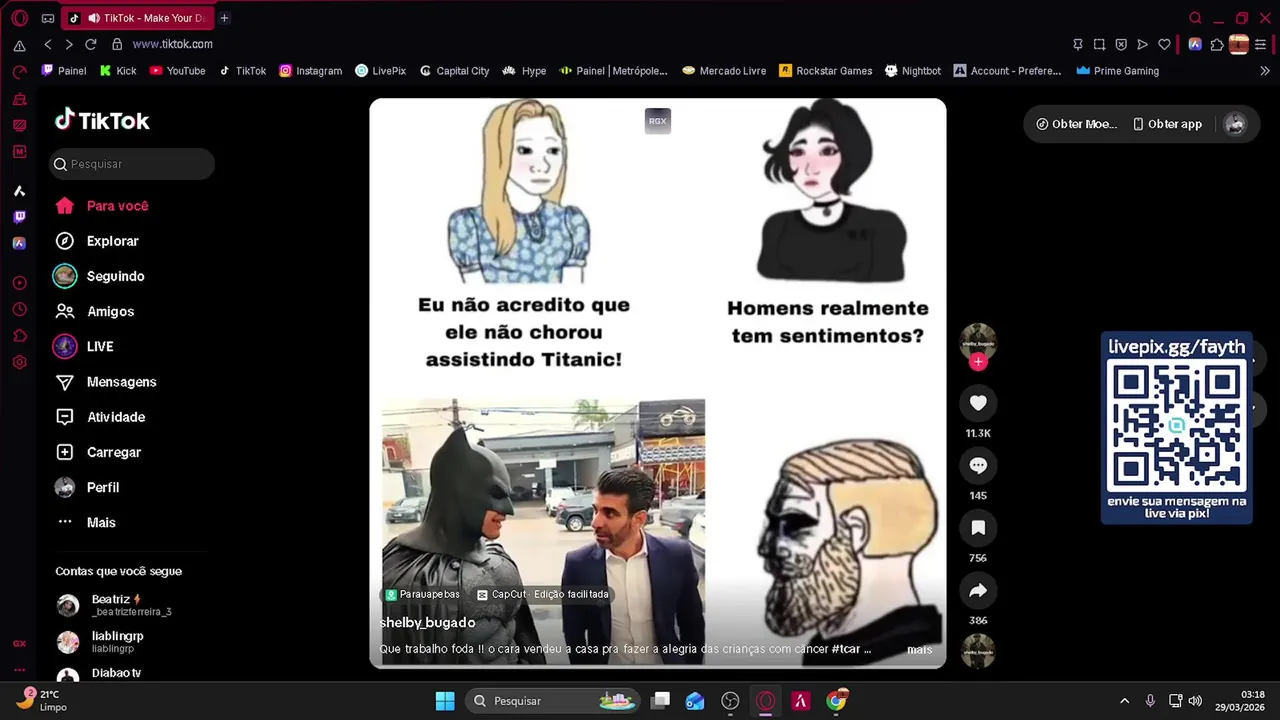Image resolution: width=1280 pixels, height=720 pixels.
Task: Expand hidden bookmarks with double chevron
Action: 1264,71
